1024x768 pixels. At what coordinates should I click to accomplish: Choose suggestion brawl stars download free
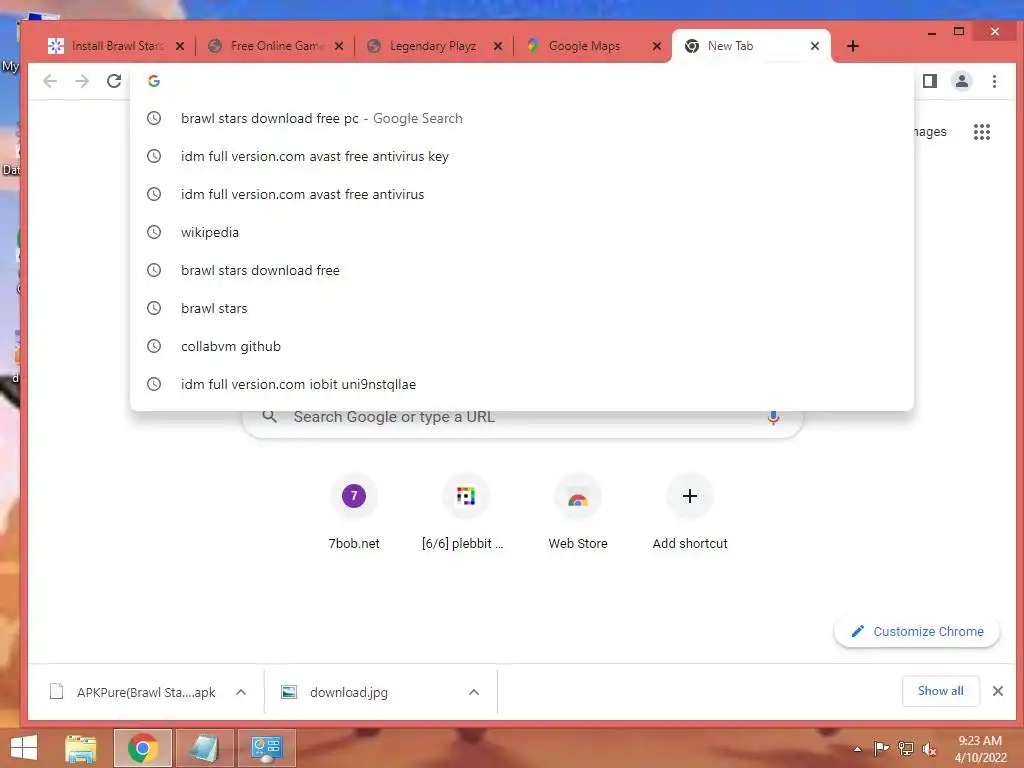[x=522, y=270]
